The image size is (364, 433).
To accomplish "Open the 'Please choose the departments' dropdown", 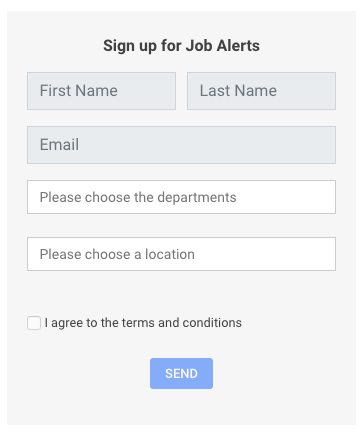I will 181,197.
